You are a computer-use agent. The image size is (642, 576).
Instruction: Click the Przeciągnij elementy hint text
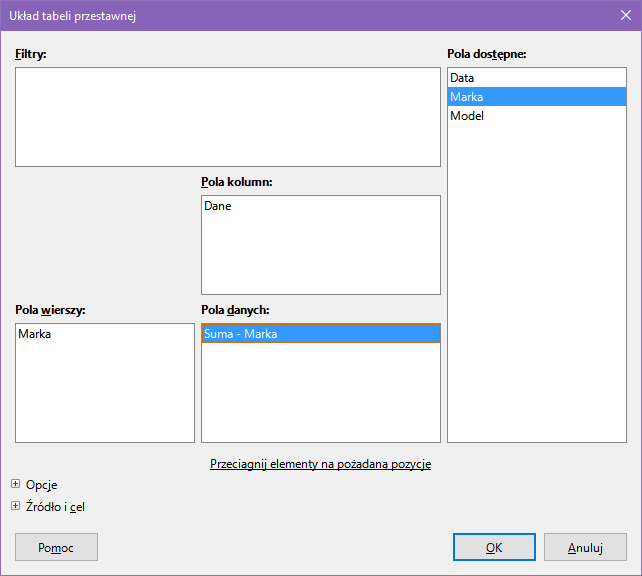[320, 464]
